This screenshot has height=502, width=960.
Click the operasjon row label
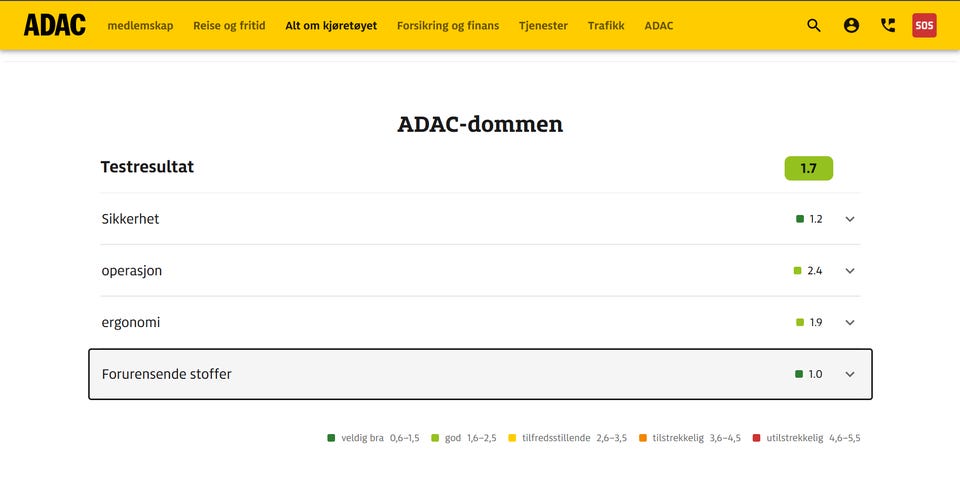132,271
